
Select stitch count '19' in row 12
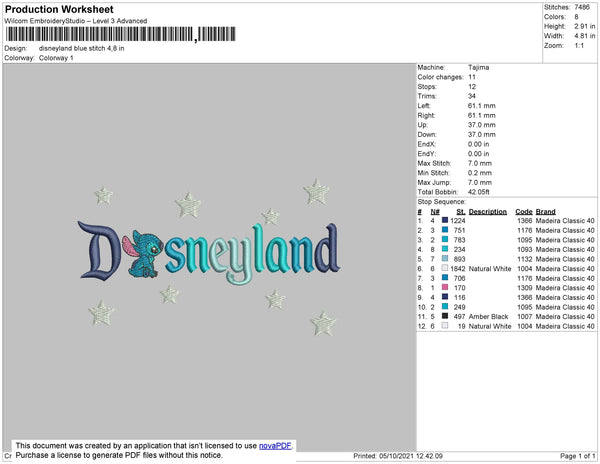[461, 326]
